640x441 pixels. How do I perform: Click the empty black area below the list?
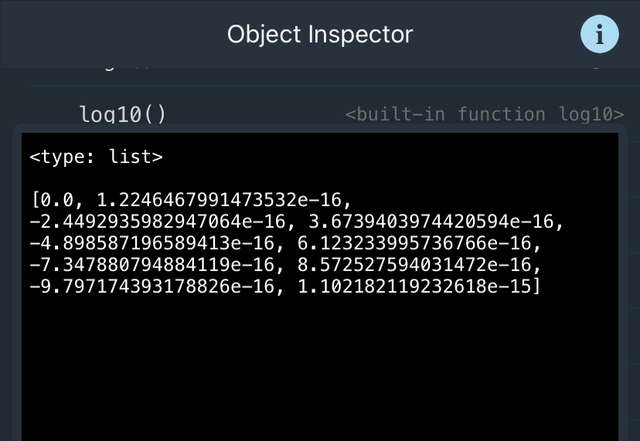tap(320, 370)
